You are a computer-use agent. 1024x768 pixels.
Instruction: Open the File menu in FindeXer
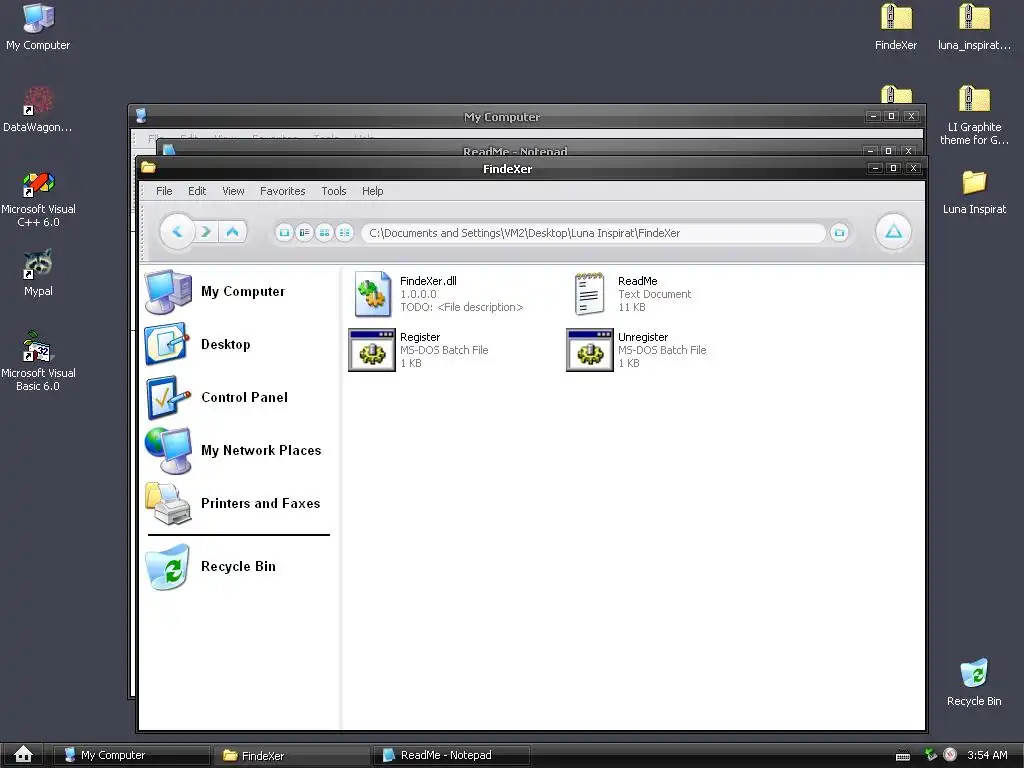coord(164,191)
